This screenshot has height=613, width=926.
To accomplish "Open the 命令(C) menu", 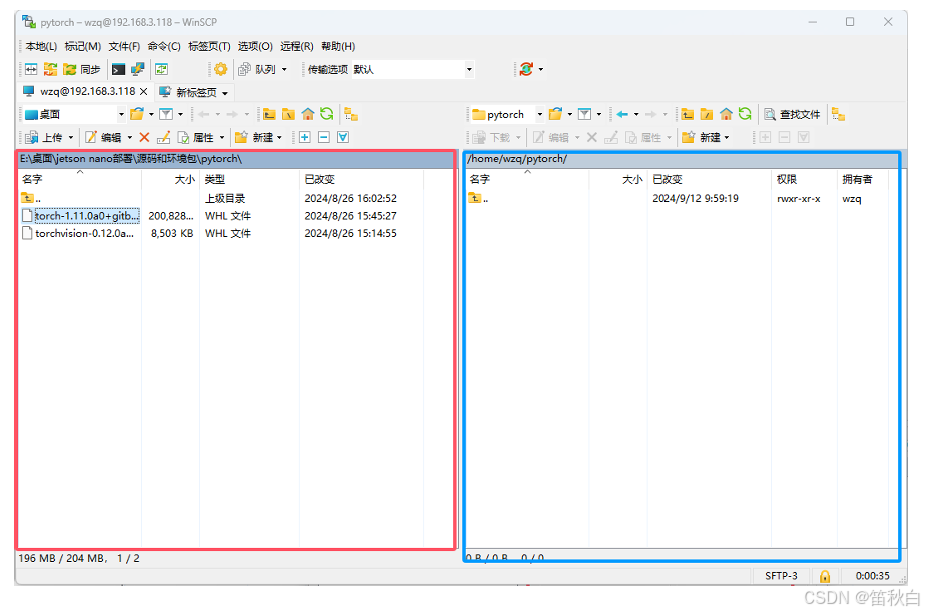I will (164, 46).
